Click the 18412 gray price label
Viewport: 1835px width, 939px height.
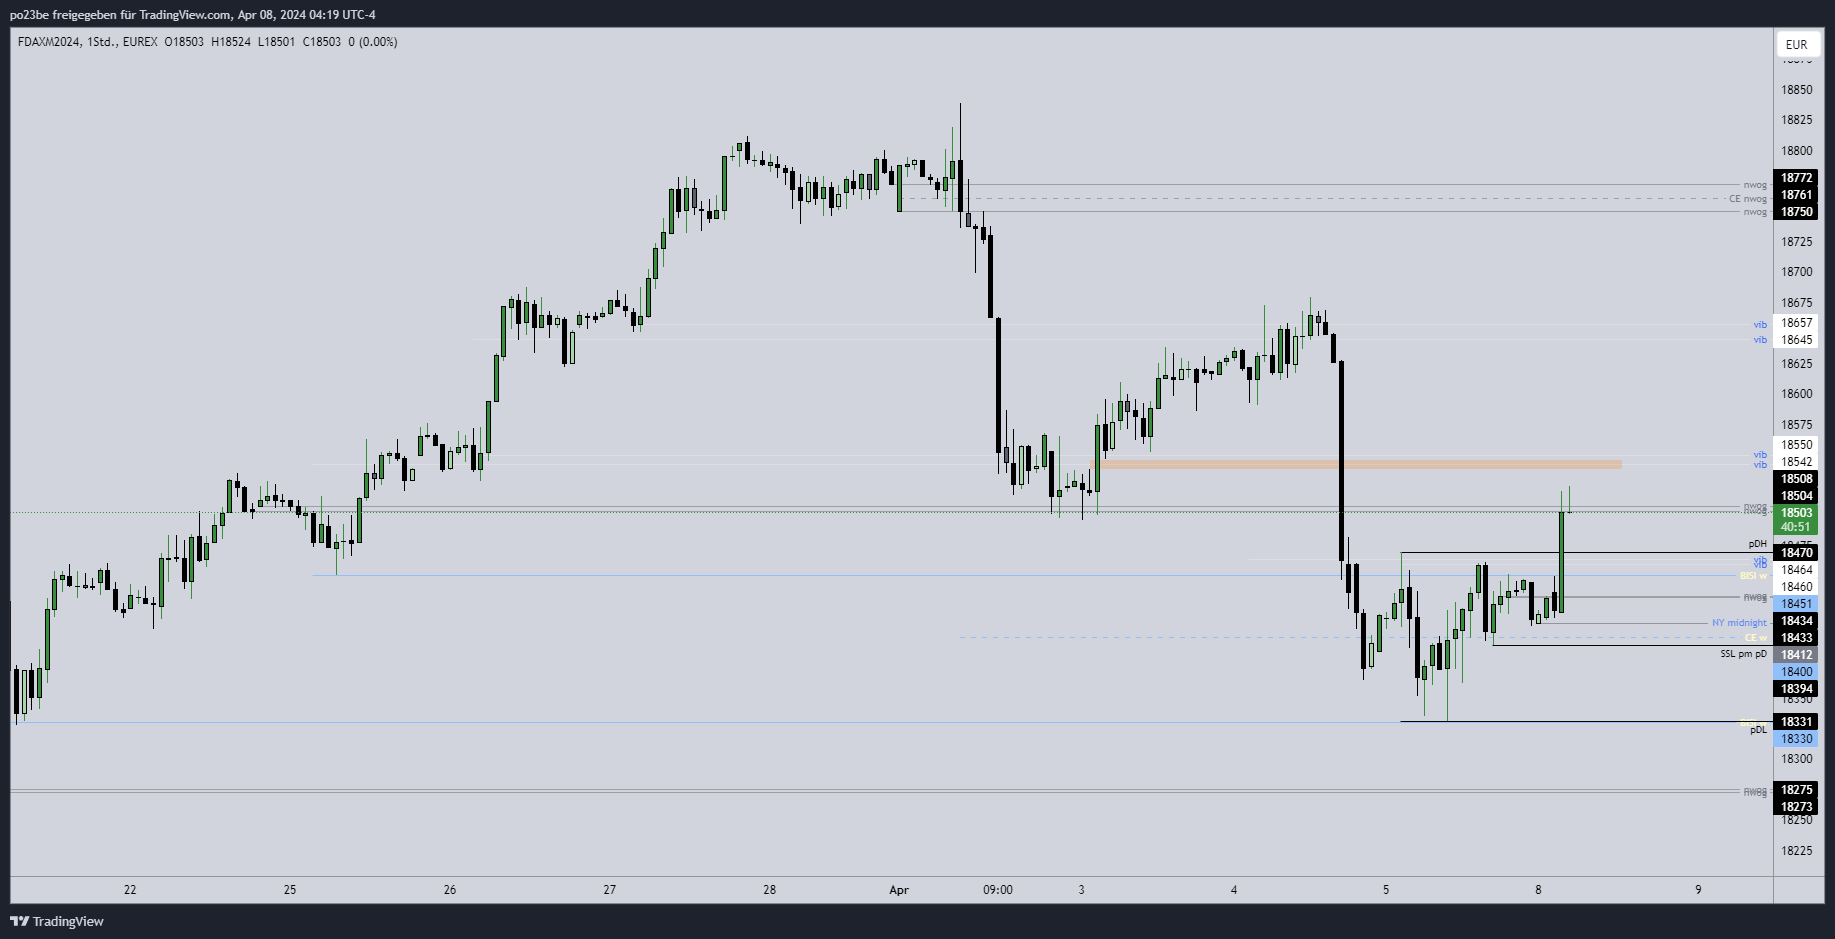coord(1796,655)
